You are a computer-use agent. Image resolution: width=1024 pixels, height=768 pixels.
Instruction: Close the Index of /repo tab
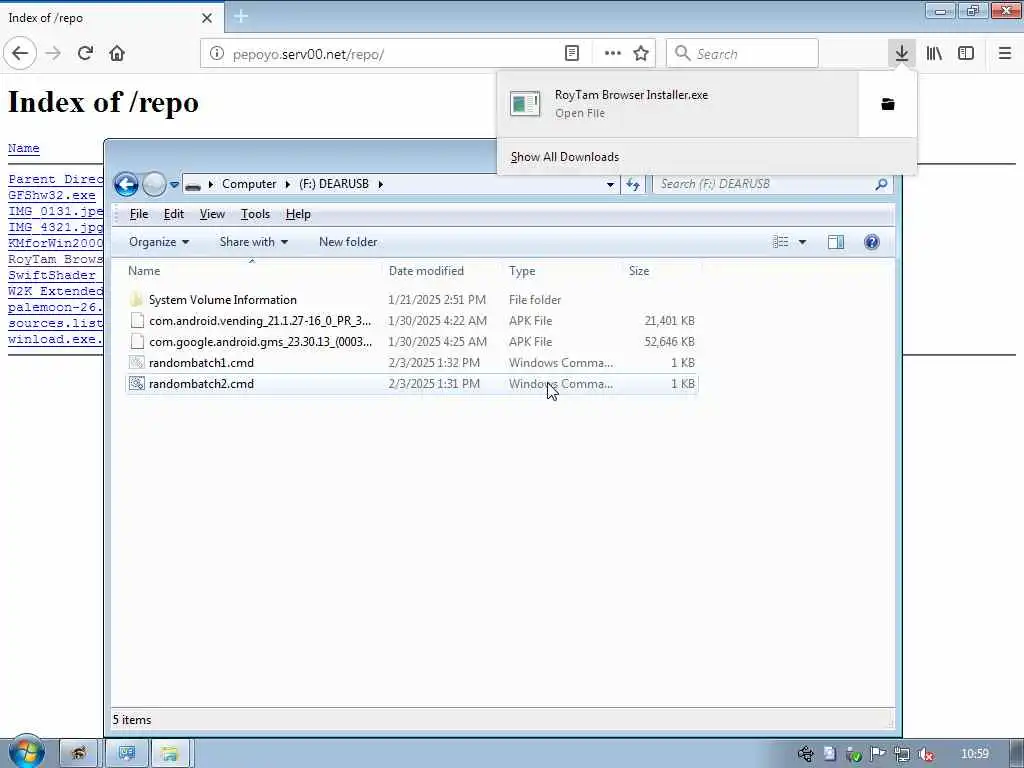(x=207, y=18)
